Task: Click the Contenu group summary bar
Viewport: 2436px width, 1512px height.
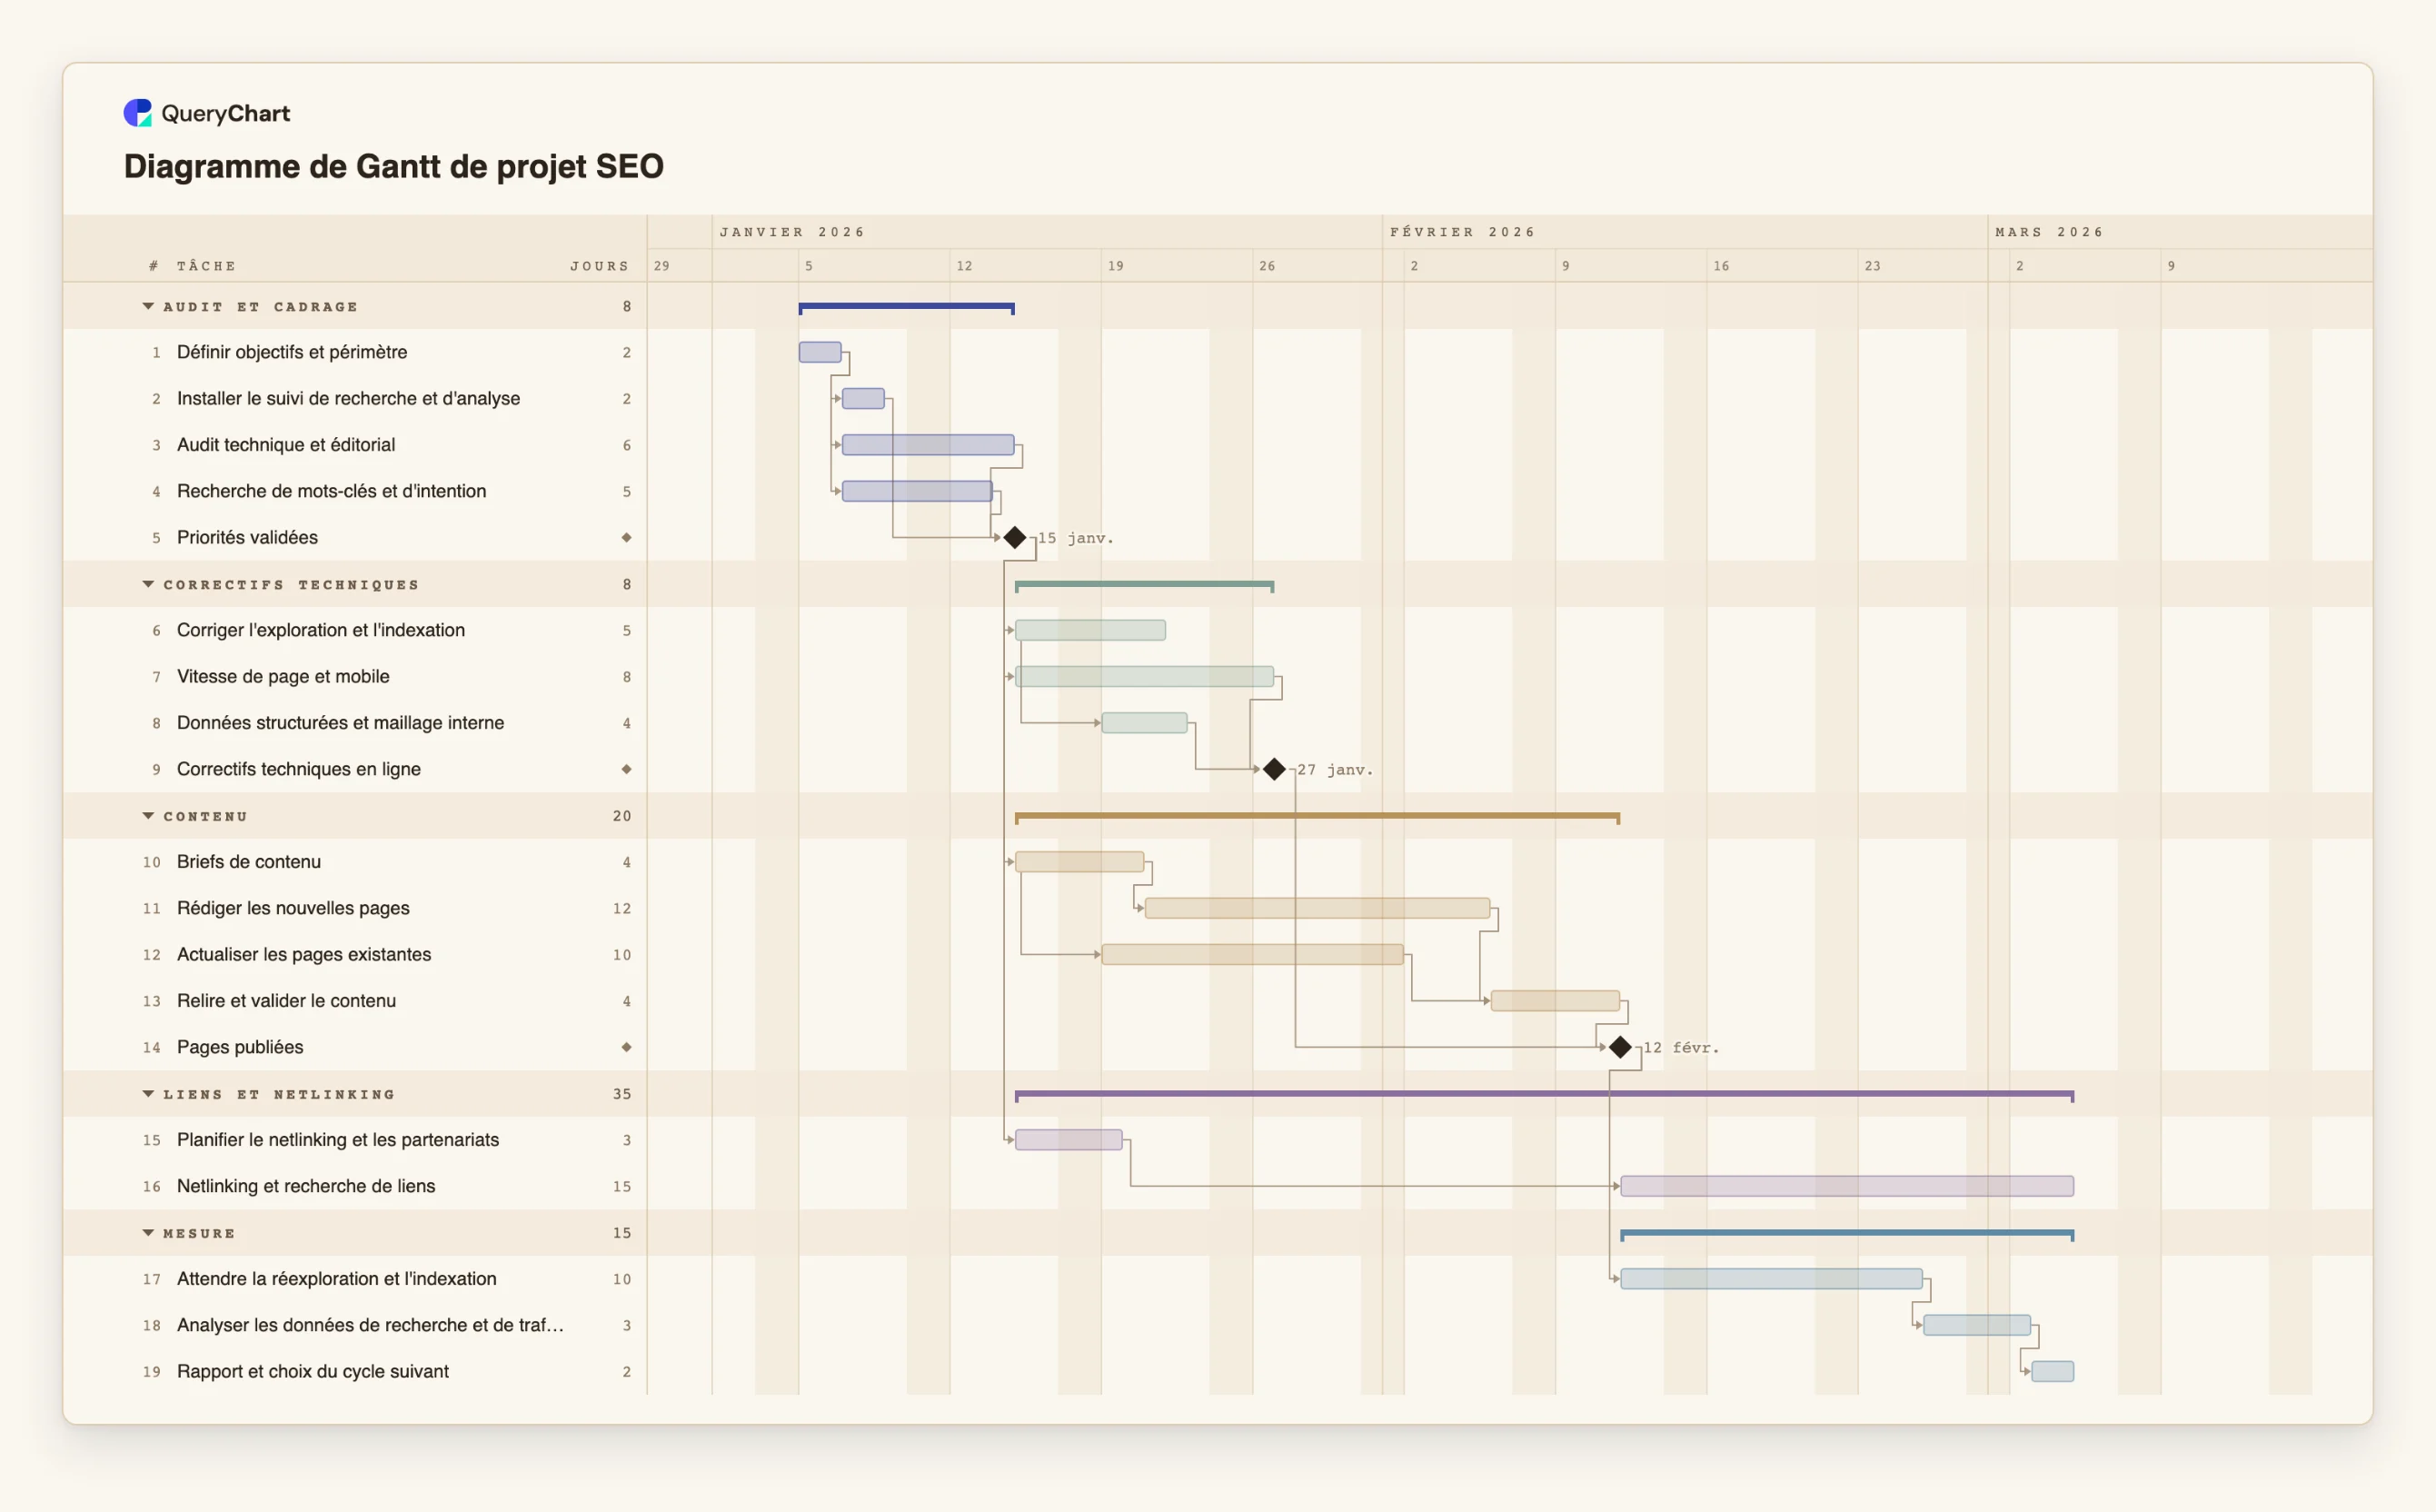Action: coord(1317,817)
